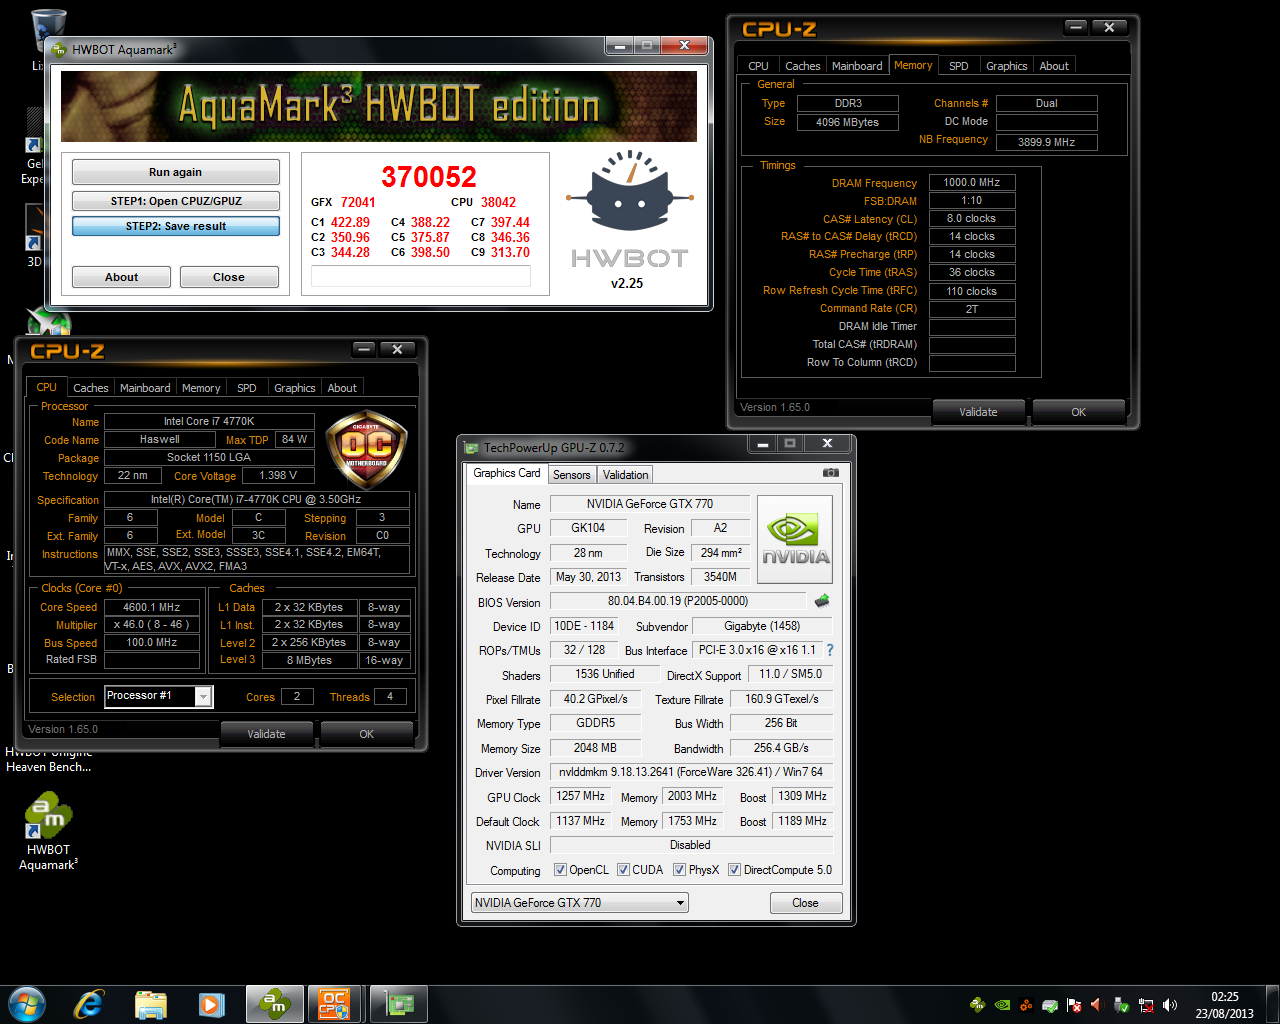Click Validate in CPU-Z memory window

click(x=978, y=412)
